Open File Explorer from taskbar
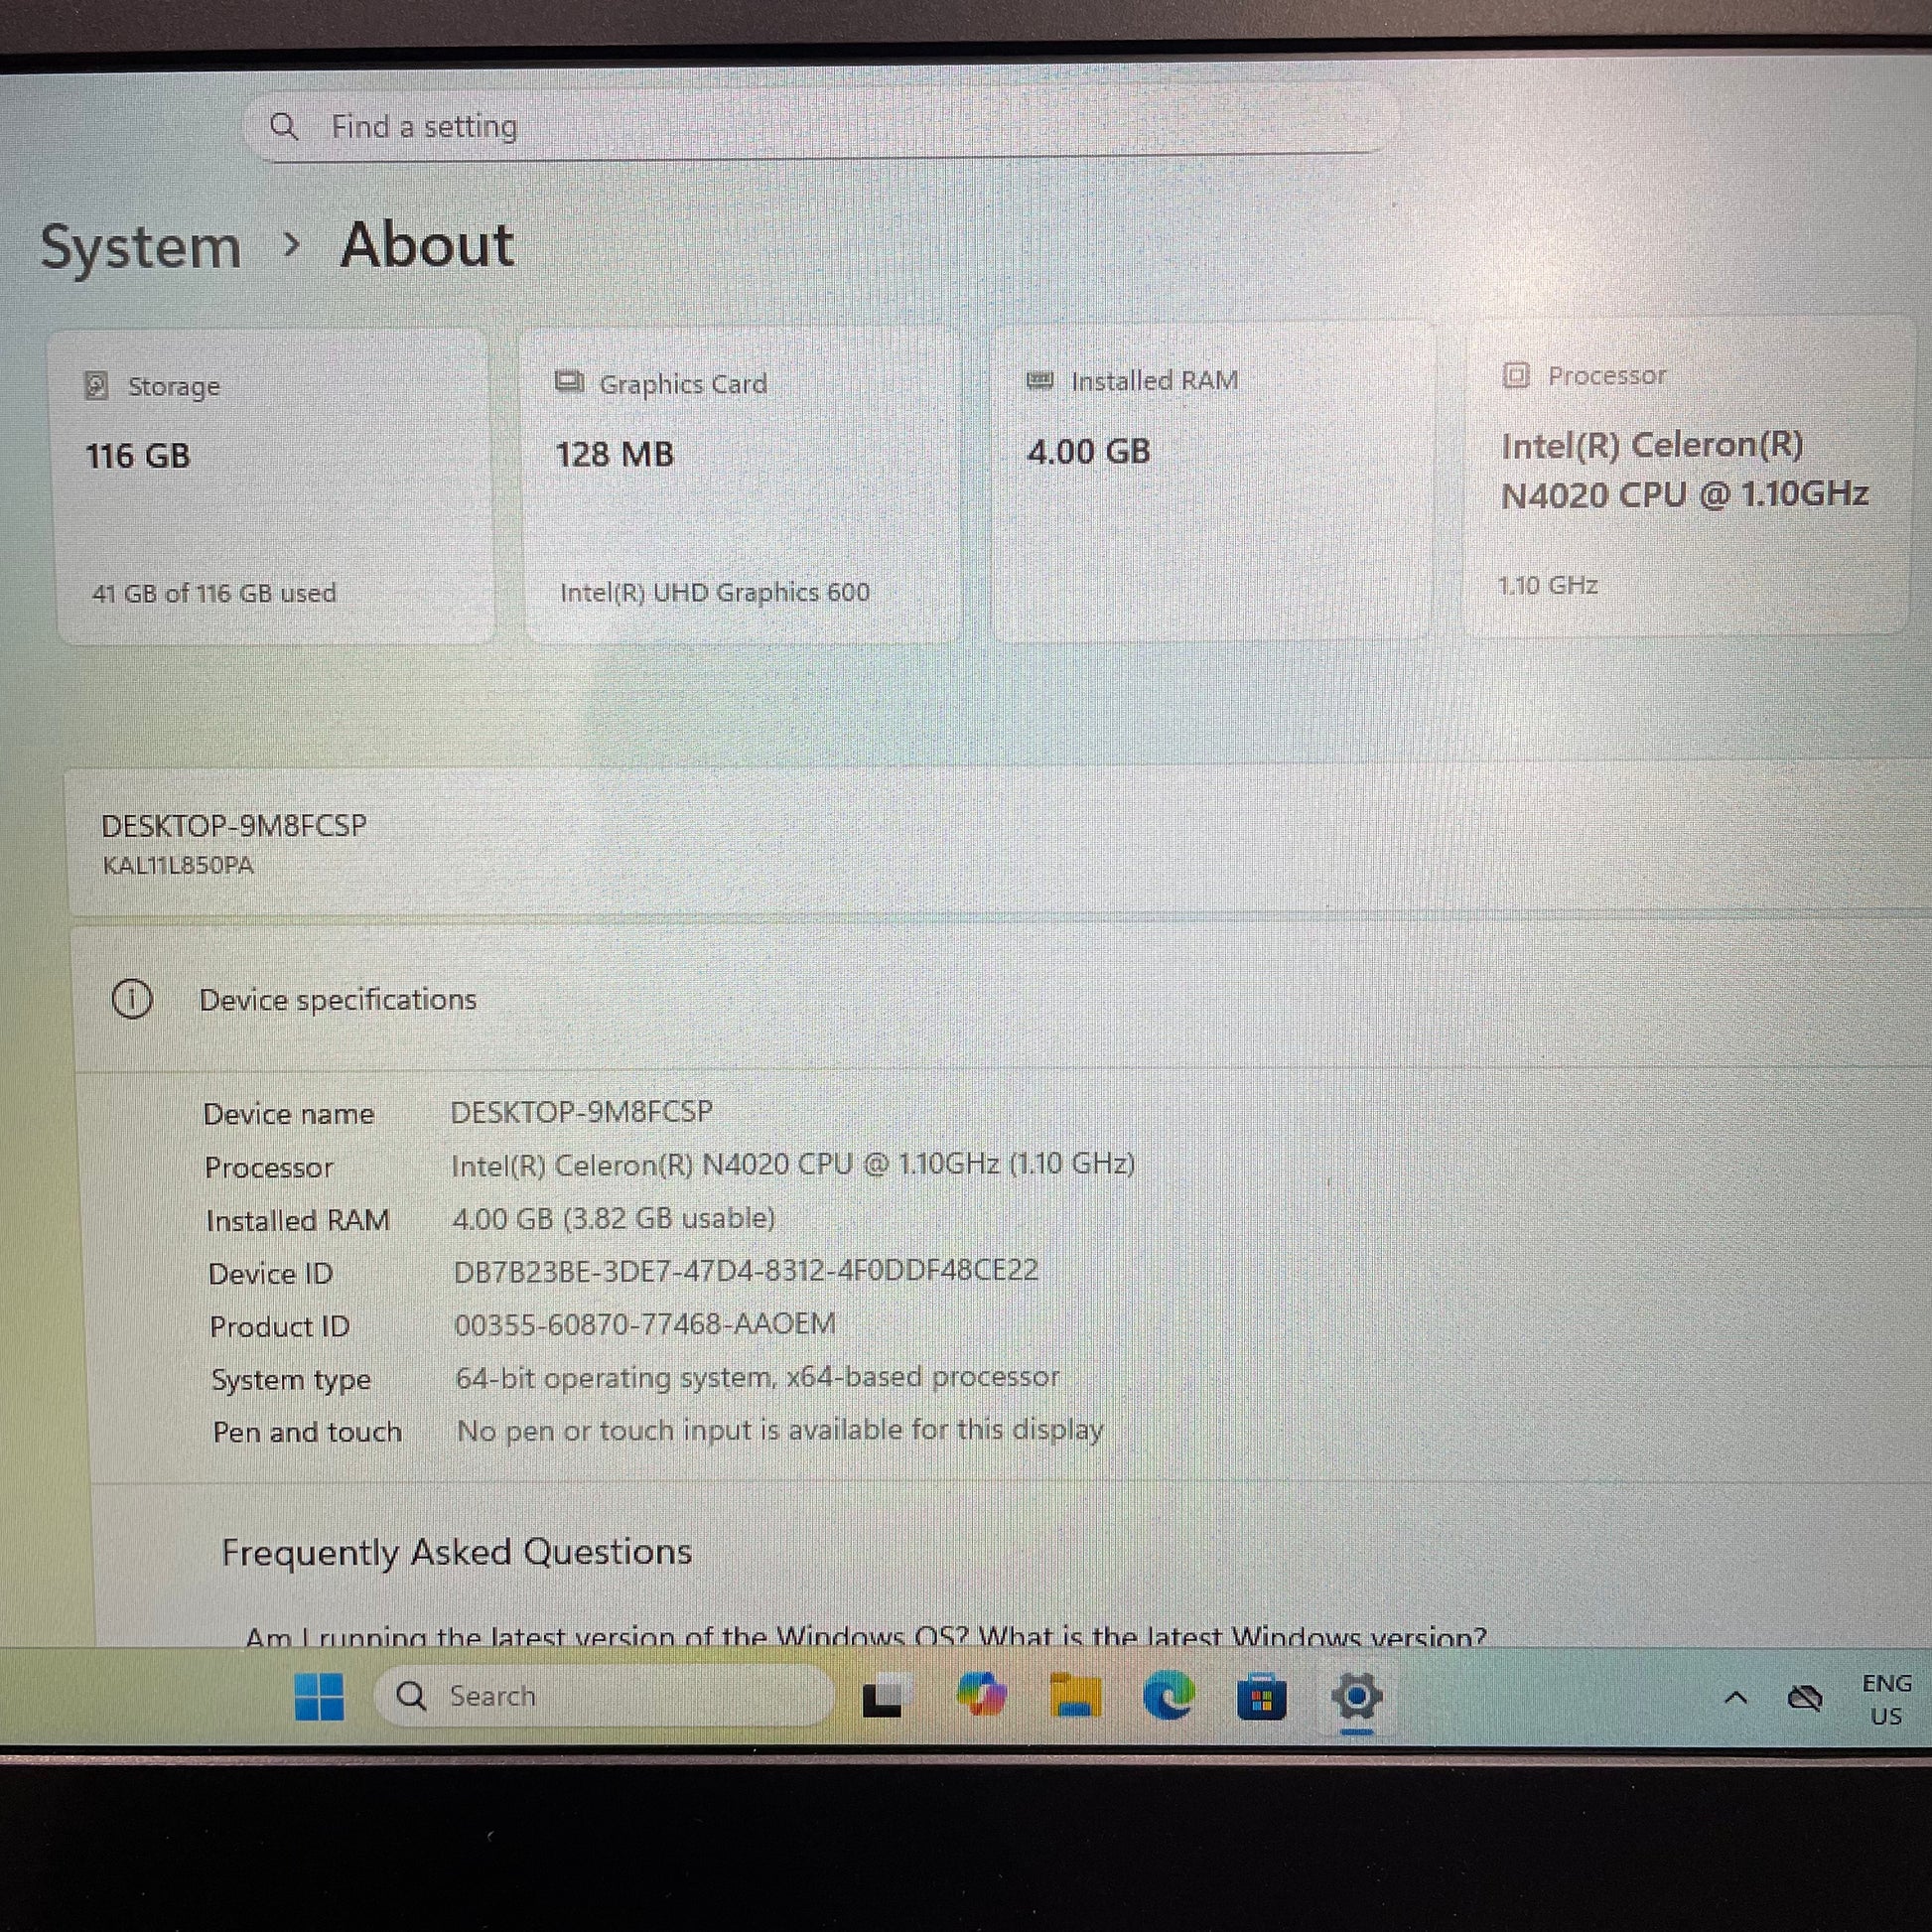This screenshot has width=1932, height=1932. [1074, 1697]
